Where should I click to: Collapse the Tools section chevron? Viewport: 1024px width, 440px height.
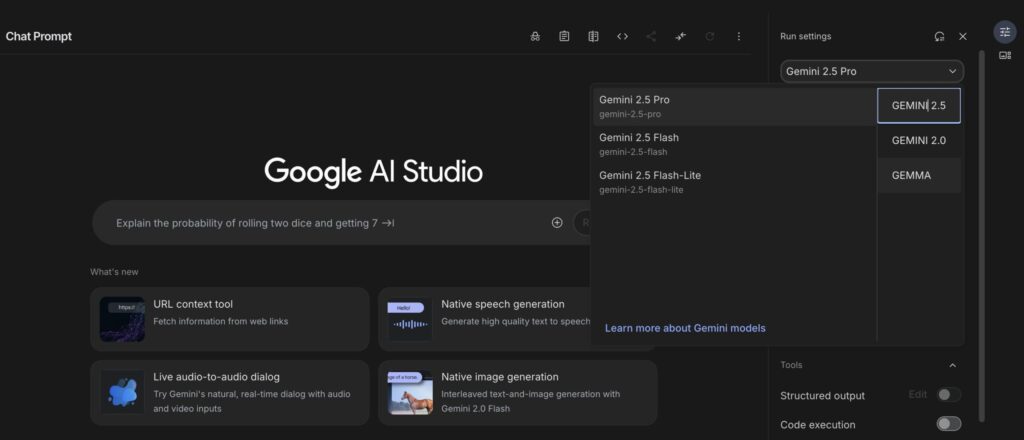tap(952, 365)
